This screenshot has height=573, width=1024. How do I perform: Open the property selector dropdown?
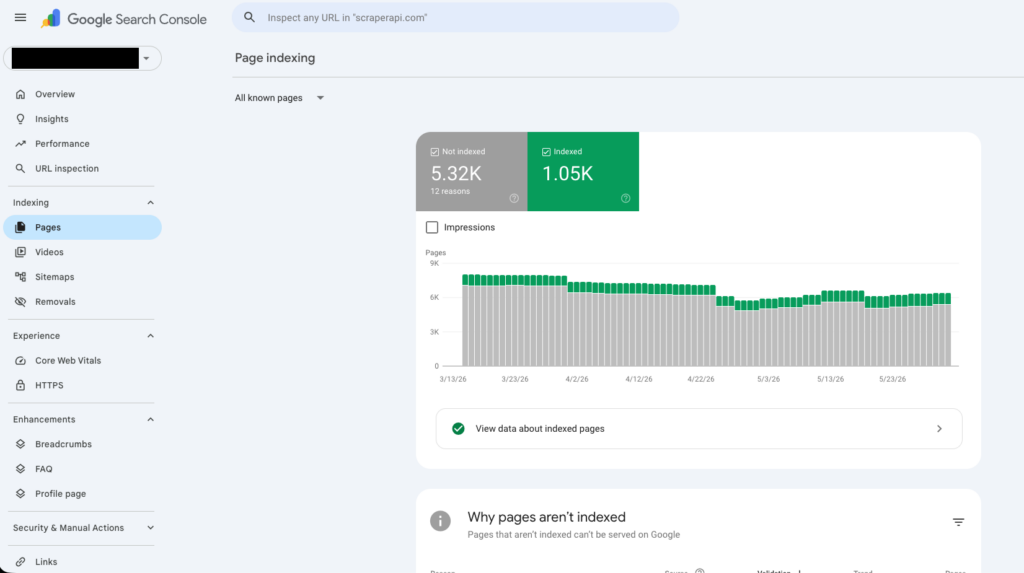[82, 58]
